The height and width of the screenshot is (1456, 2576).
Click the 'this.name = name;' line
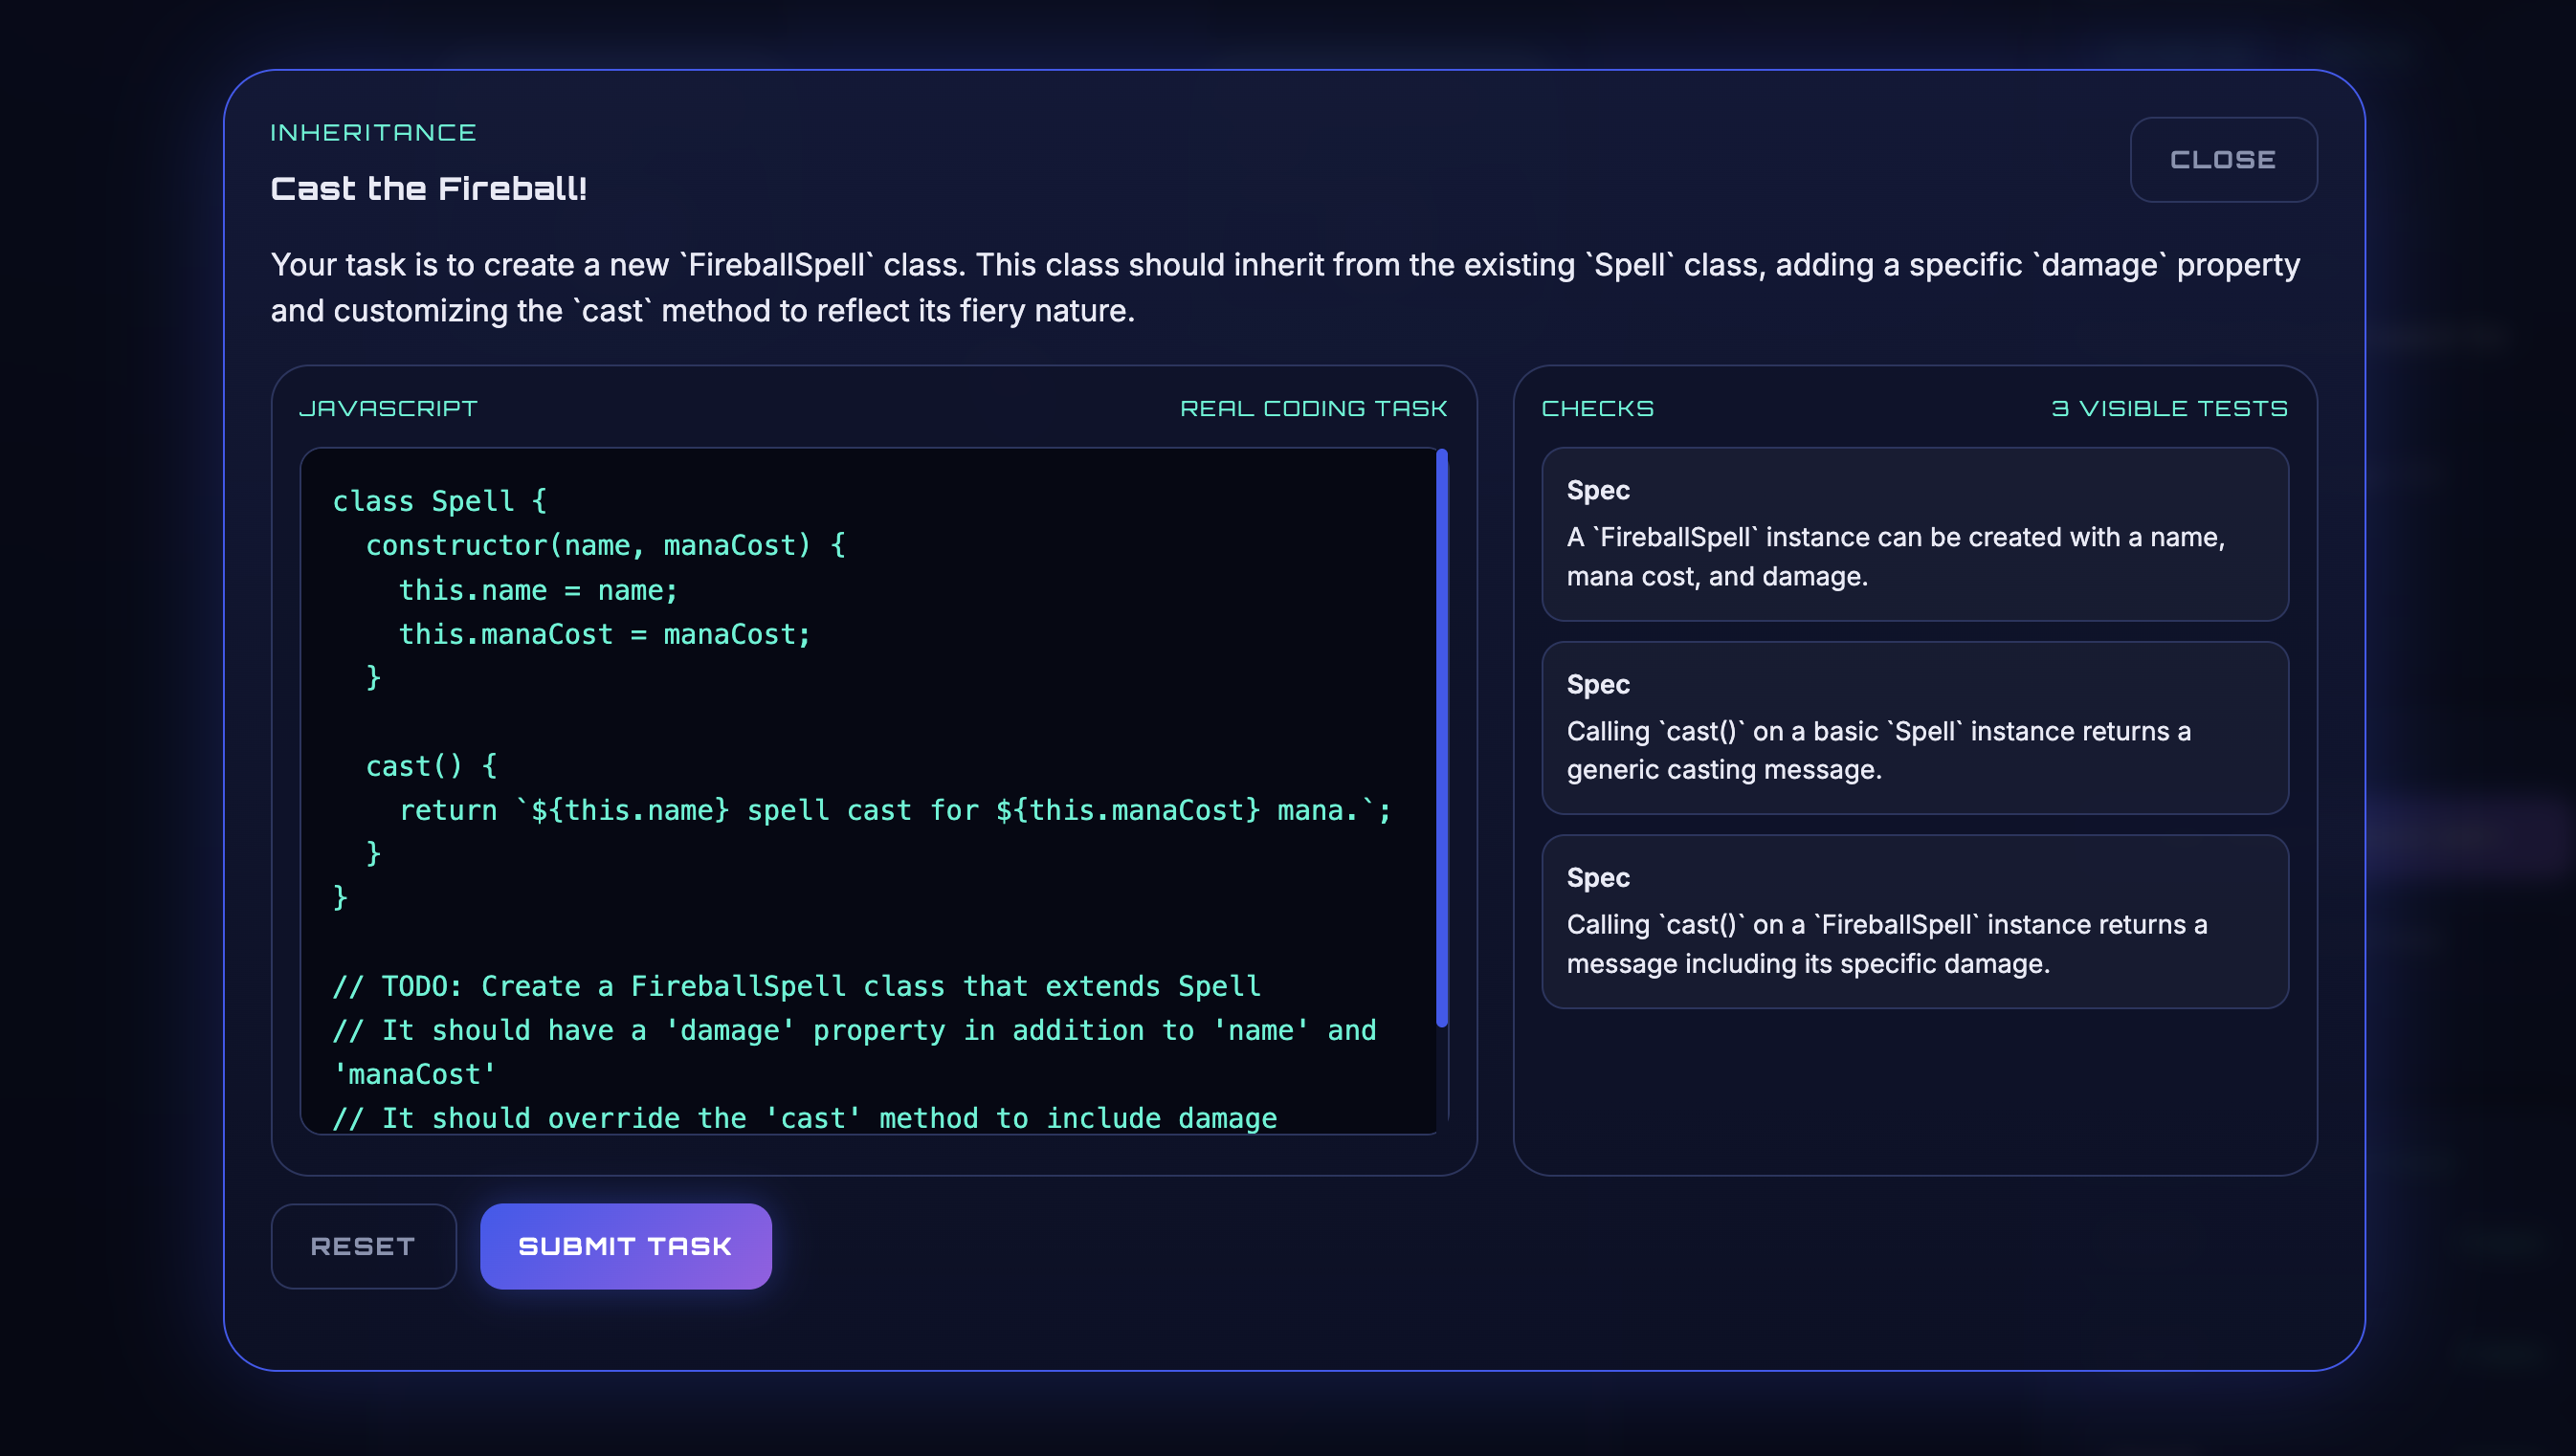click(537, 590)
